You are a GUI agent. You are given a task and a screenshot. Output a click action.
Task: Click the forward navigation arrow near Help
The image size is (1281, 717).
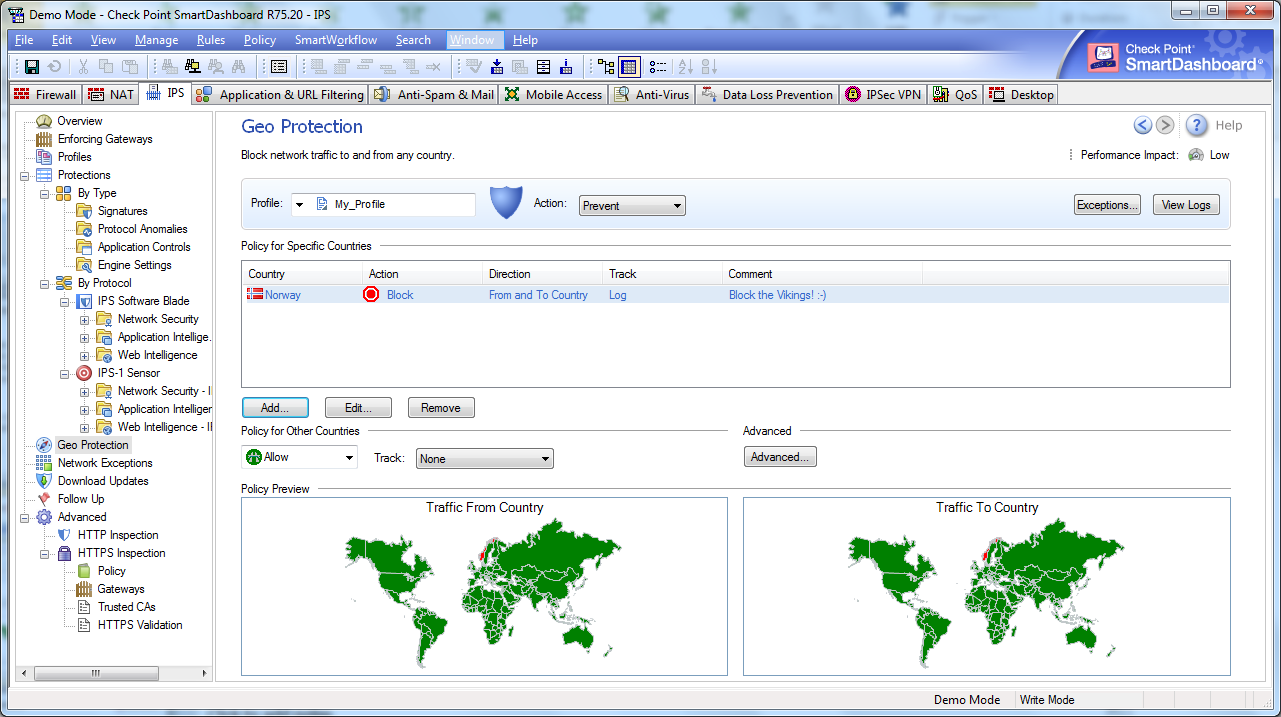1165,125
